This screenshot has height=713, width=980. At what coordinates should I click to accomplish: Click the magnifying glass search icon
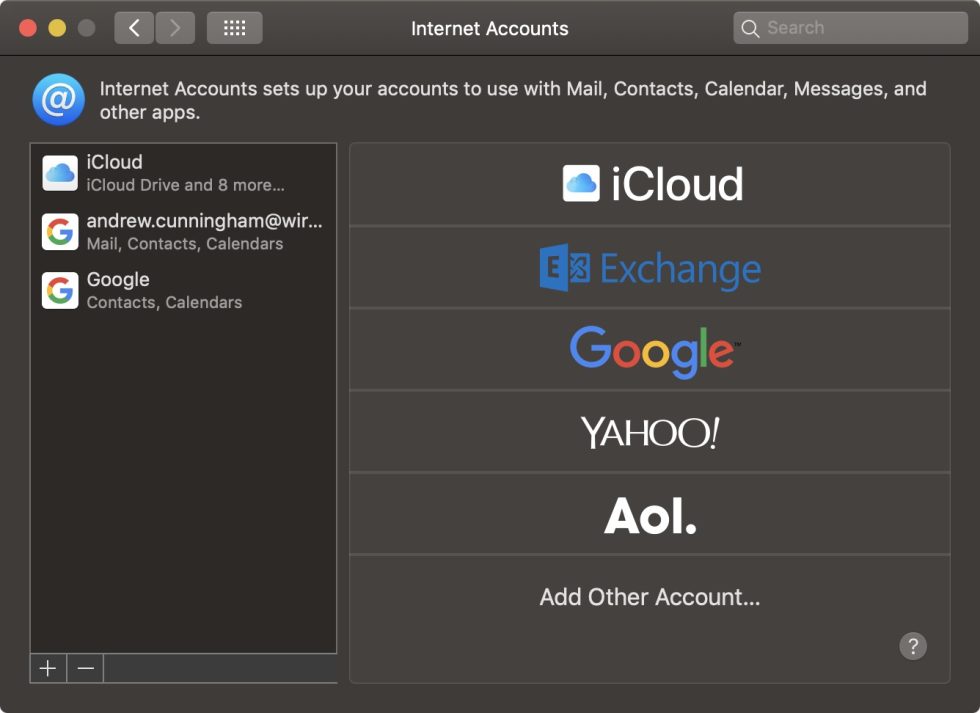[x=750, y=29]
